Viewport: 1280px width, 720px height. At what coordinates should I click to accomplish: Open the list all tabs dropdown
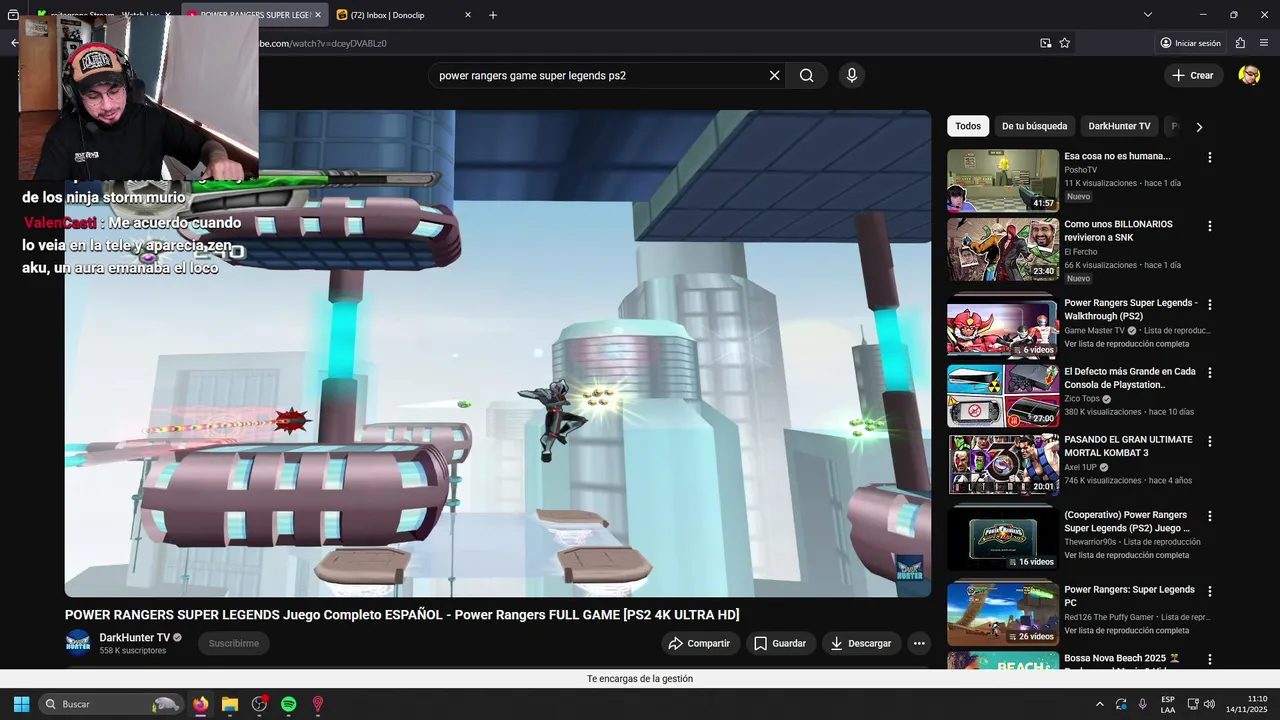pos(1148,15)
